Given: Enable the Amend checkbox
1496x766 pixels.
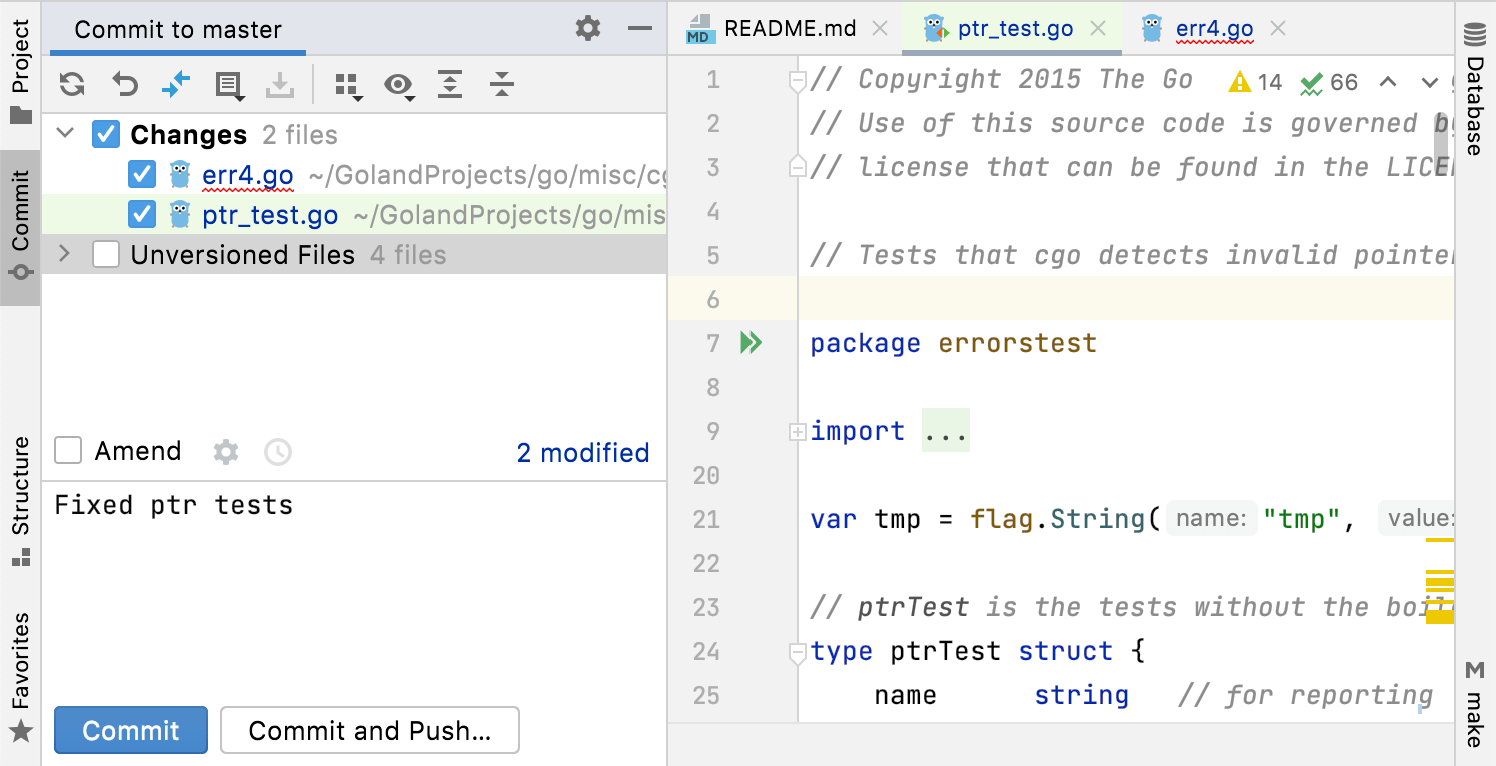Looking at the screenshot, I should tap(68, 451).
